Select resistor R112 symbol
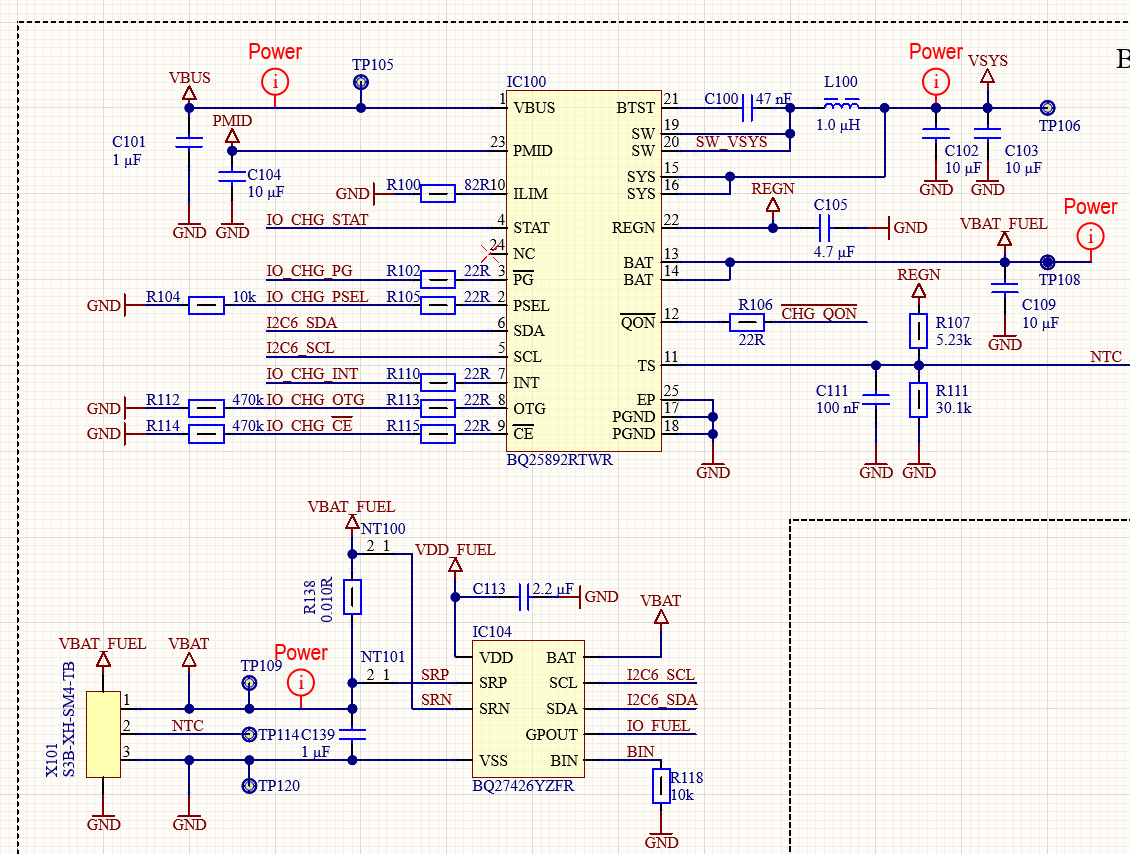Viewport: 1130px width, 854px height. tap(206, 409)
